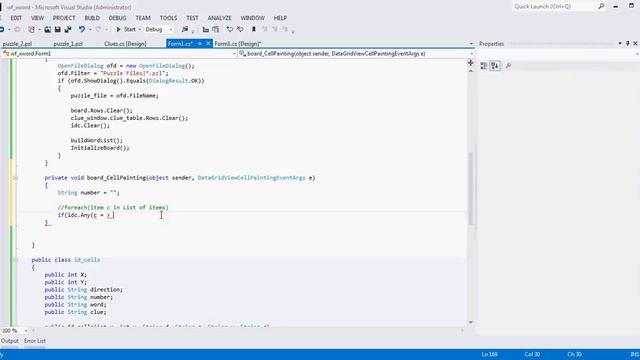Open the BUILD menu

point(92,18)
